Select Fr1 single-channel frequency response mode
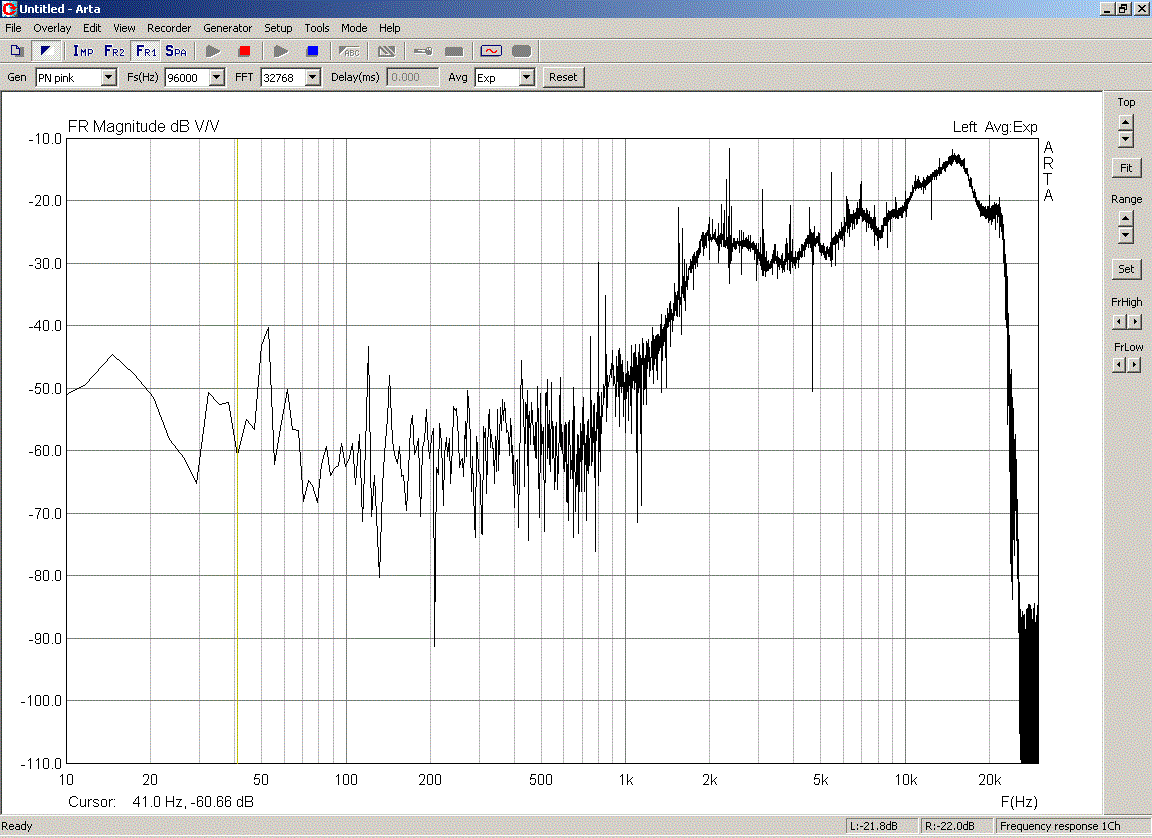The width and height of the screenshot is (1152, 838). (x=146, y=51)
